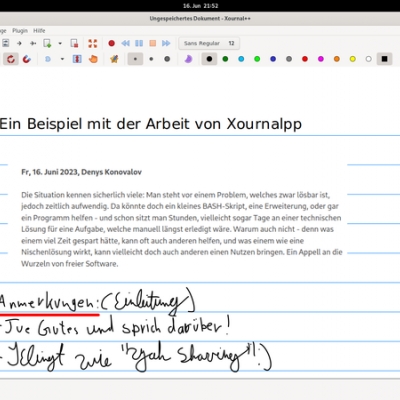Viewport: 400px width, 400px height.
Task: Toggle rotation snapping icon
Action: coord(11,59)
